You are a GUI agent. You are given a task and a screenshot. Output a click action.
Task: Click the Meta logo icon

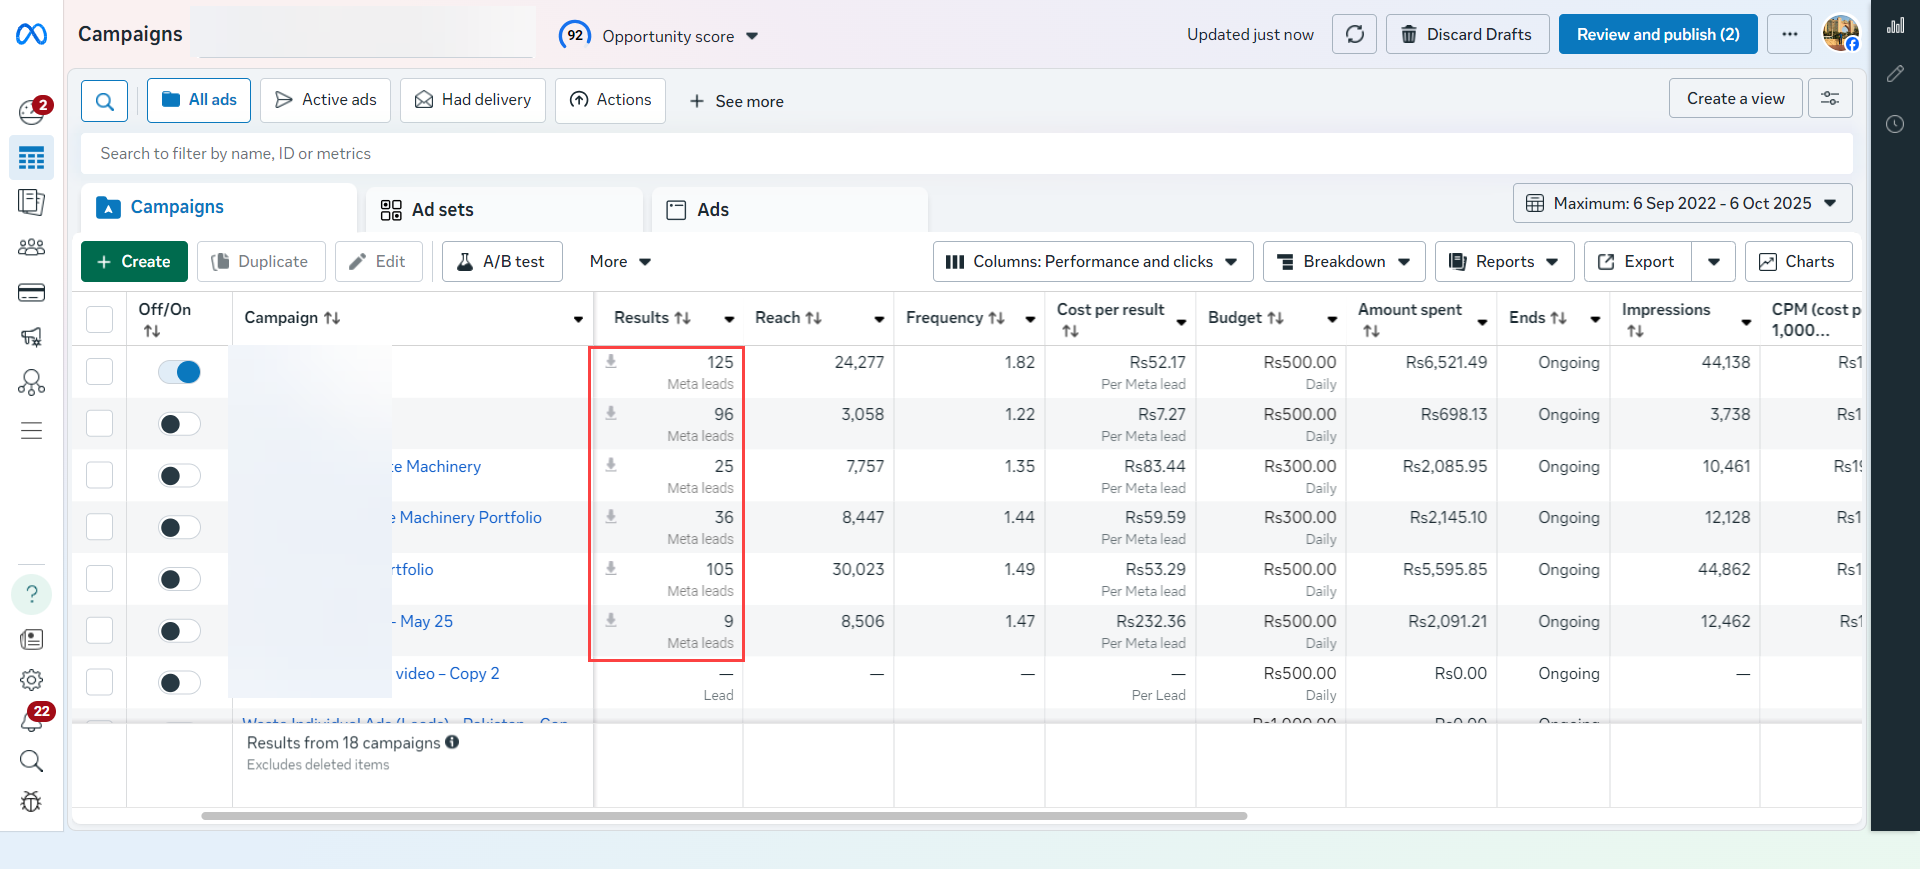point(31,35)
